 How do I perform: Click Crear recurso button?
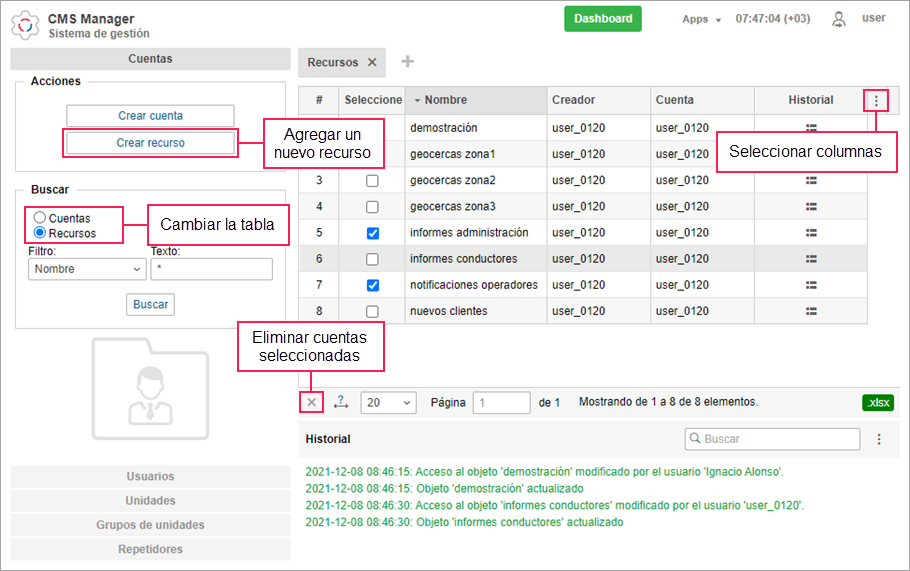[x=150, y=143]
